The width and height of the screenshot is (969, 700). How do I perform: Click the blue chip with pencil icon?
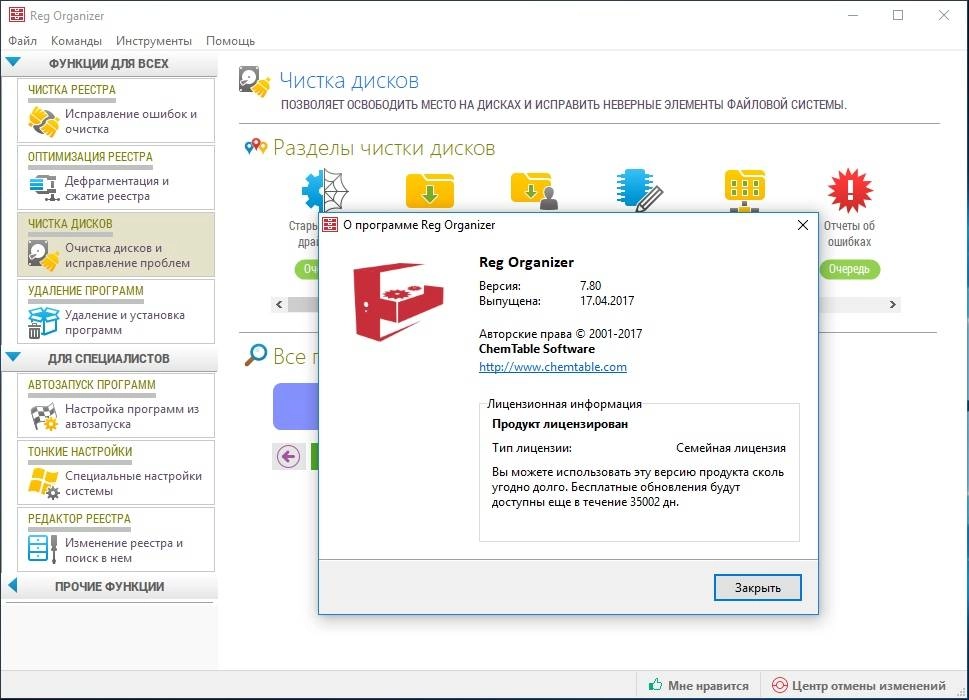[639, 190]
